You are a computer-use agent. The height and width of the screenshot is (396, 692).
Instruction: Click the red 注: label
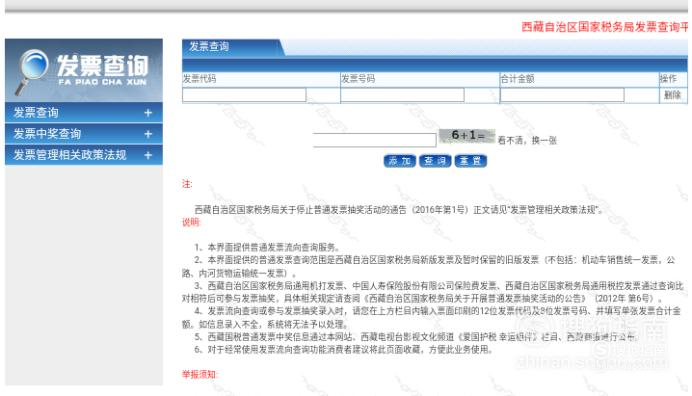pos(187,184)
